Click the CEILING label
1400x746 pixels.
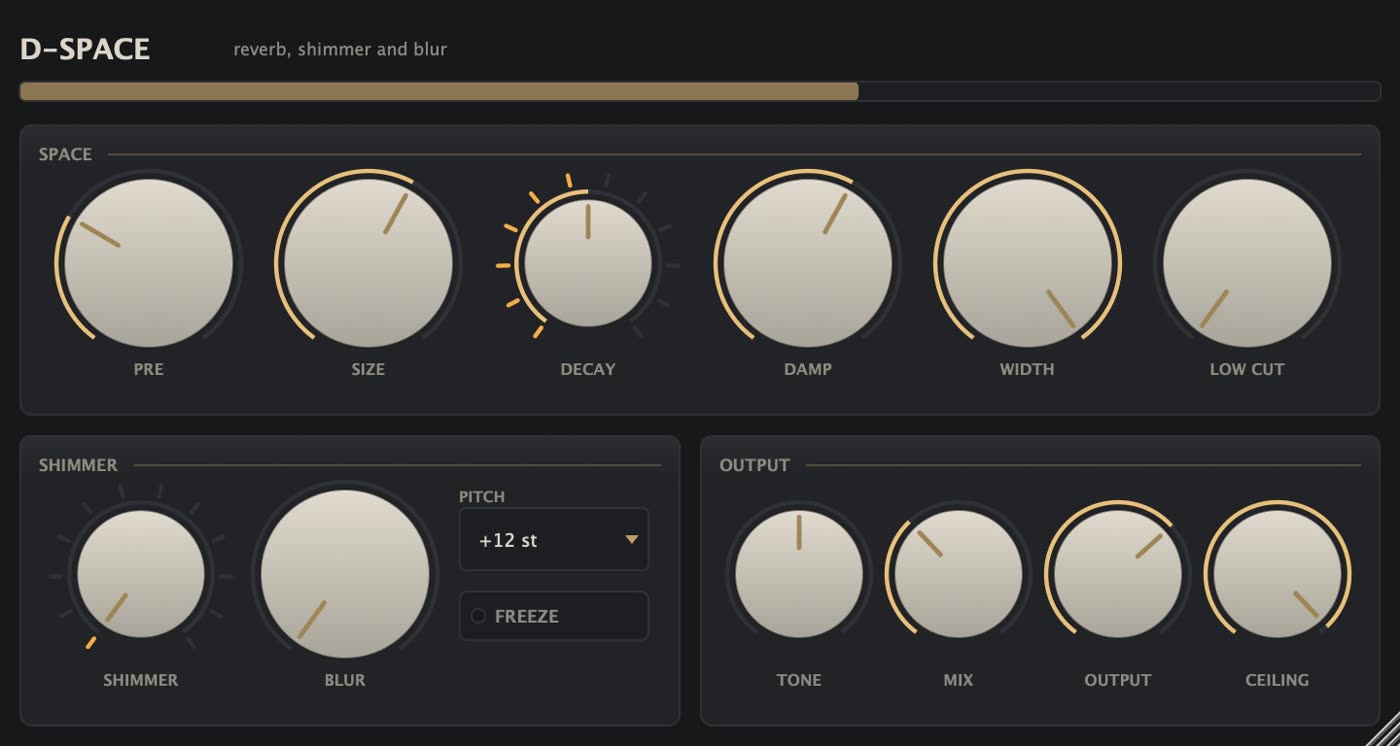coord(1277,680)
